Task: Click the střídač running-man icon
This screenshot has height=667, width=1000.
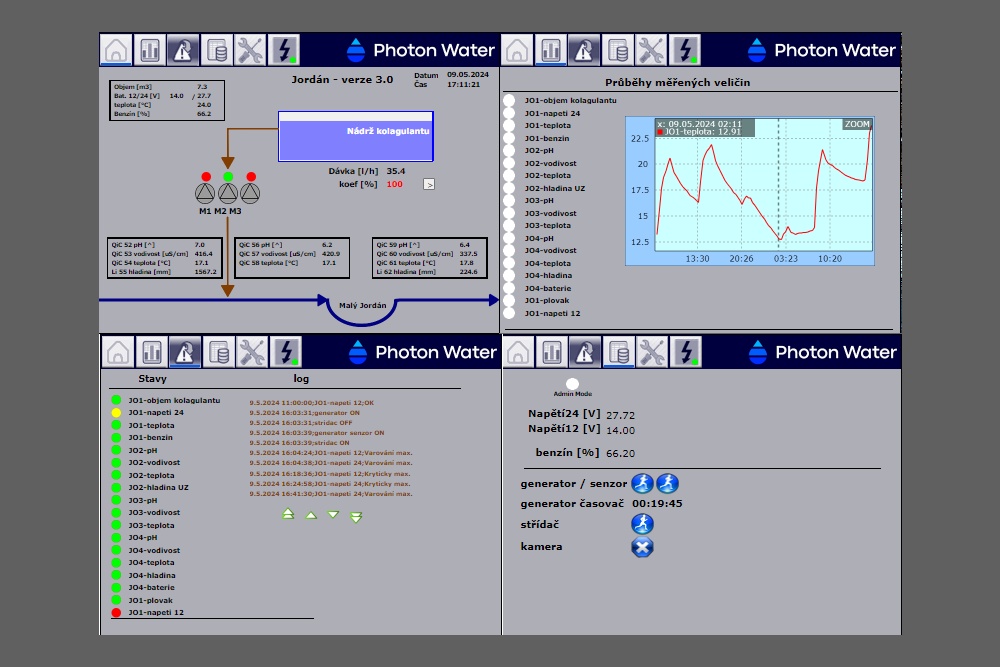Action: pyautogui.click(x=642, y=524)
